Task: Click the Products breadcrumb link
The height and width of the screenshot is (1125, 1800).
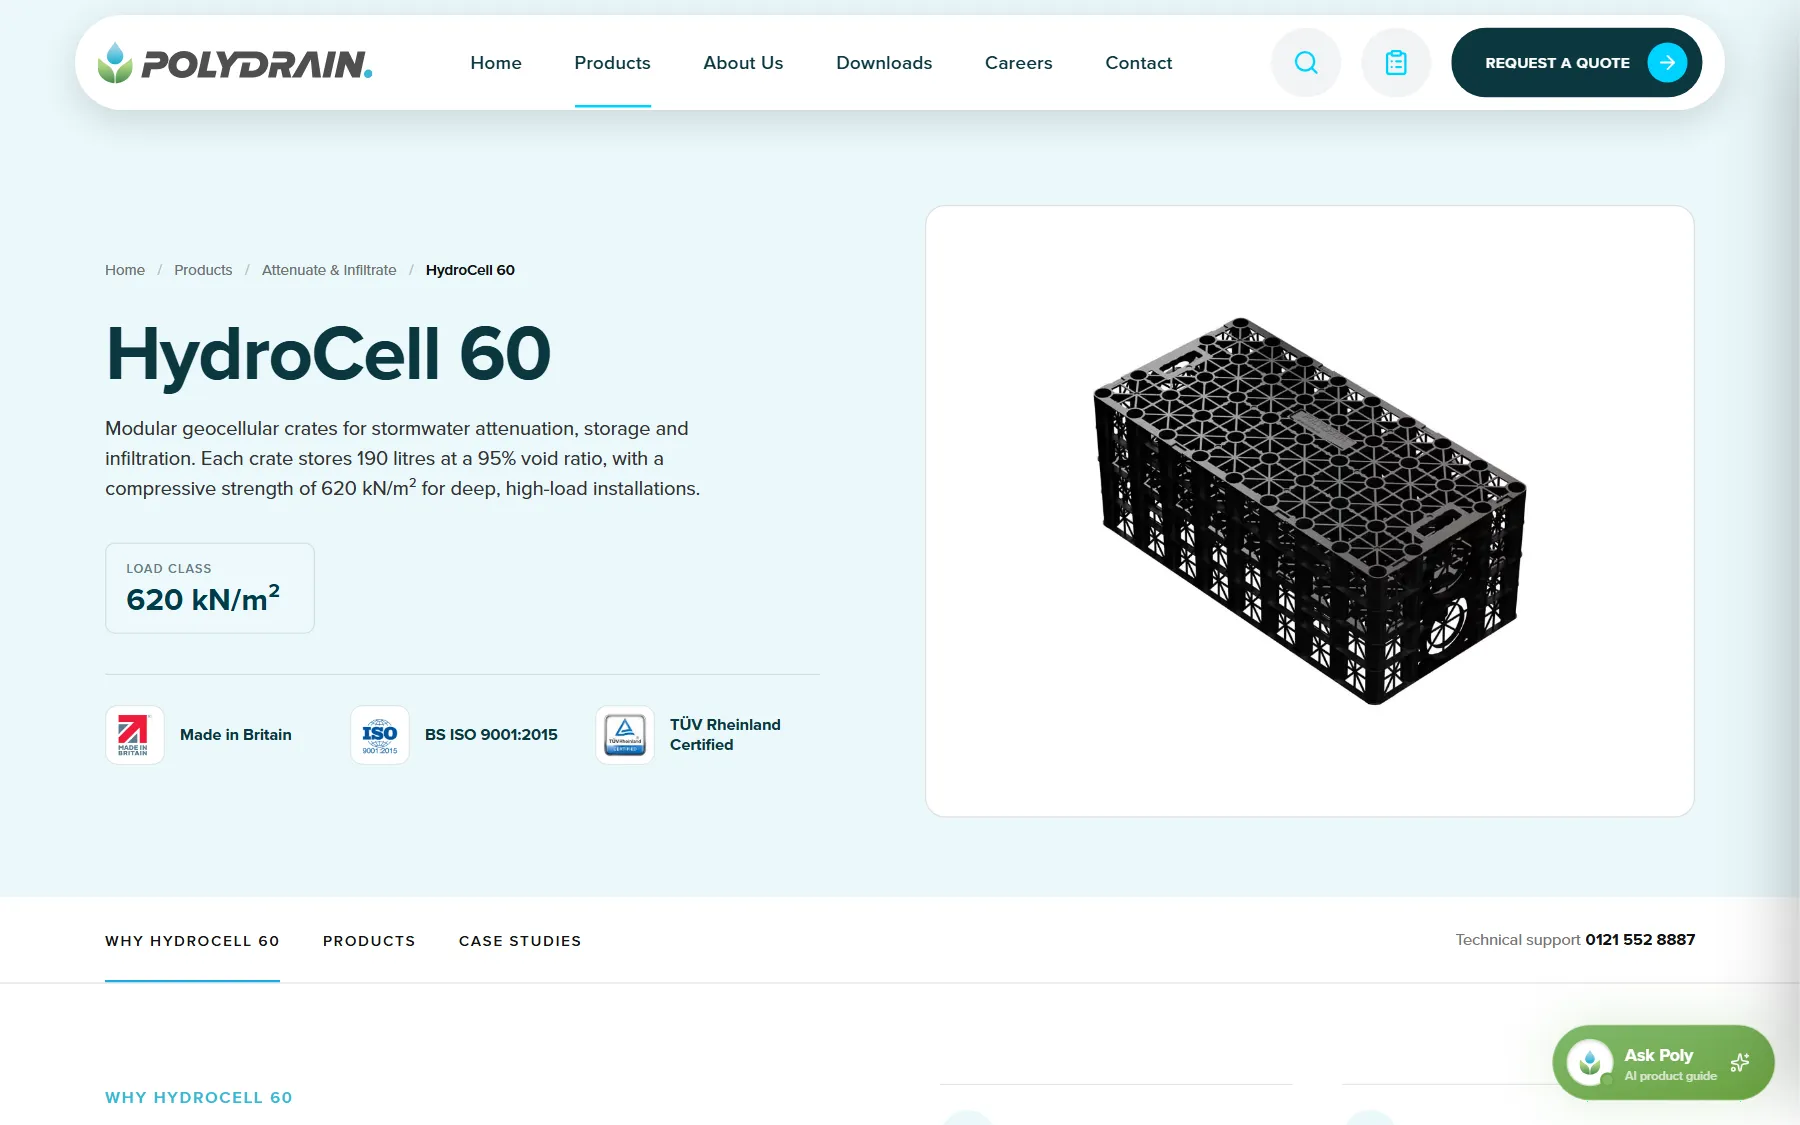Action: 203,270
